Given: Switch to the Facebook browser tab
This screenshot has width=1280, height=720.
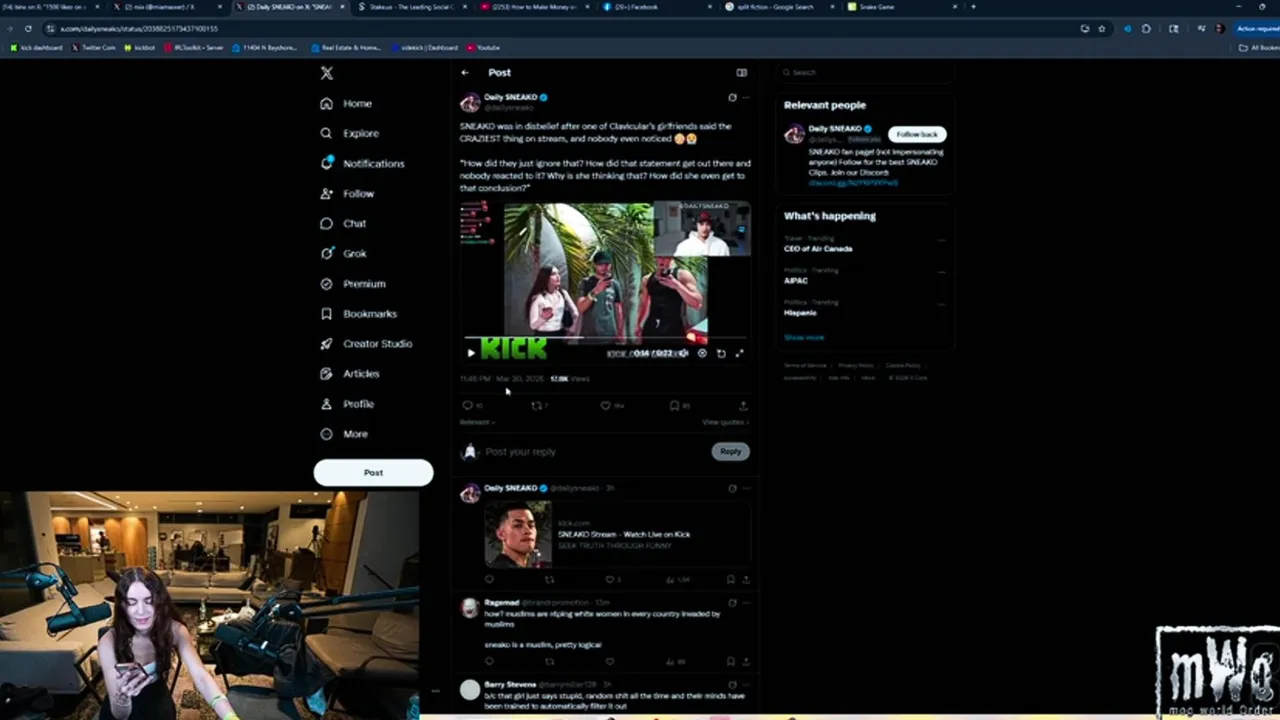Looking at the screenshot, I should click(655, 7).
